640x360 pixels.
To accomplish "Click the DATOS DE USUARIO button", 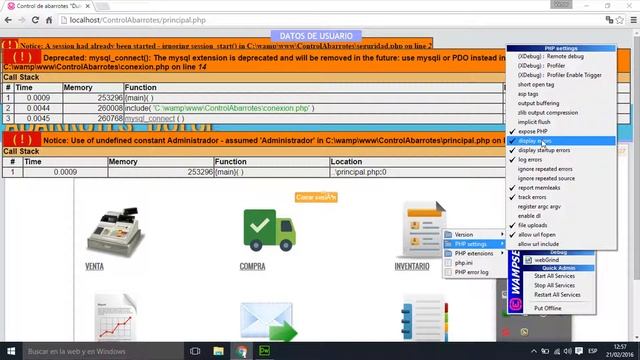I will (x=316, y=36).
